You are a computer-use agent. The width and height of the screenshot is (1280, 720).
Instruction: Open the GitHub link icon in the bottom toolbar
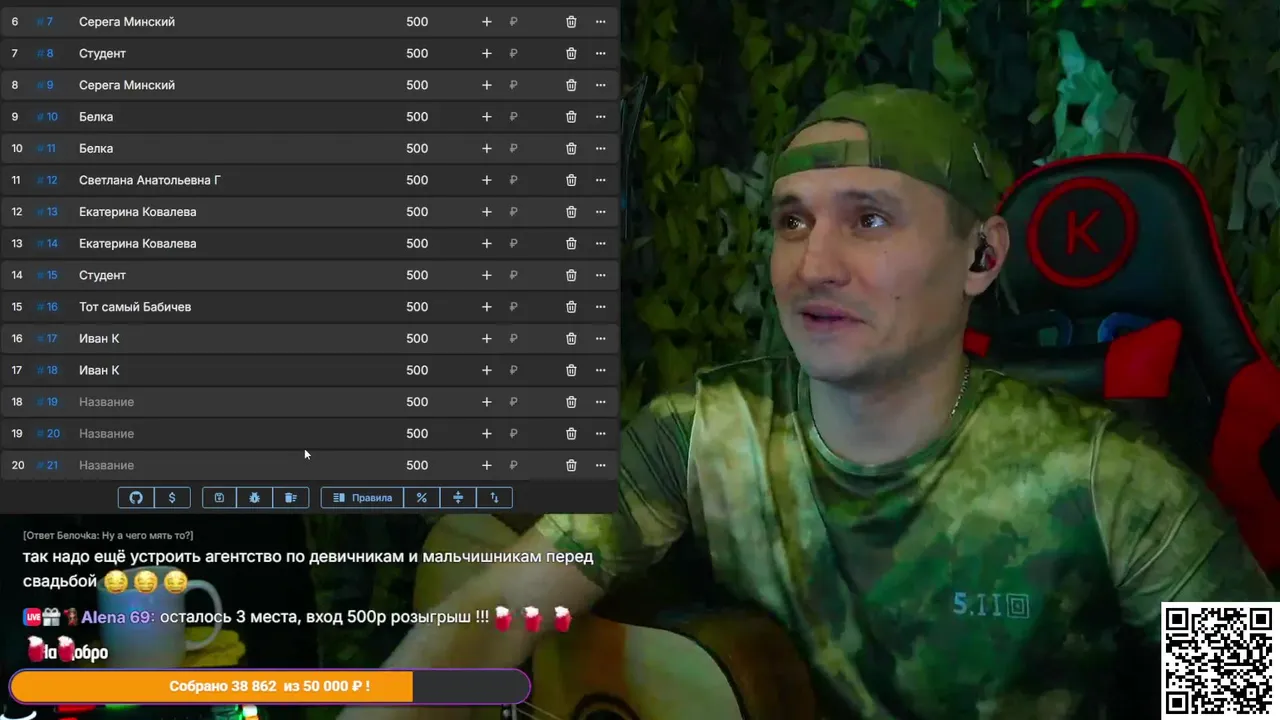point(137,497)
